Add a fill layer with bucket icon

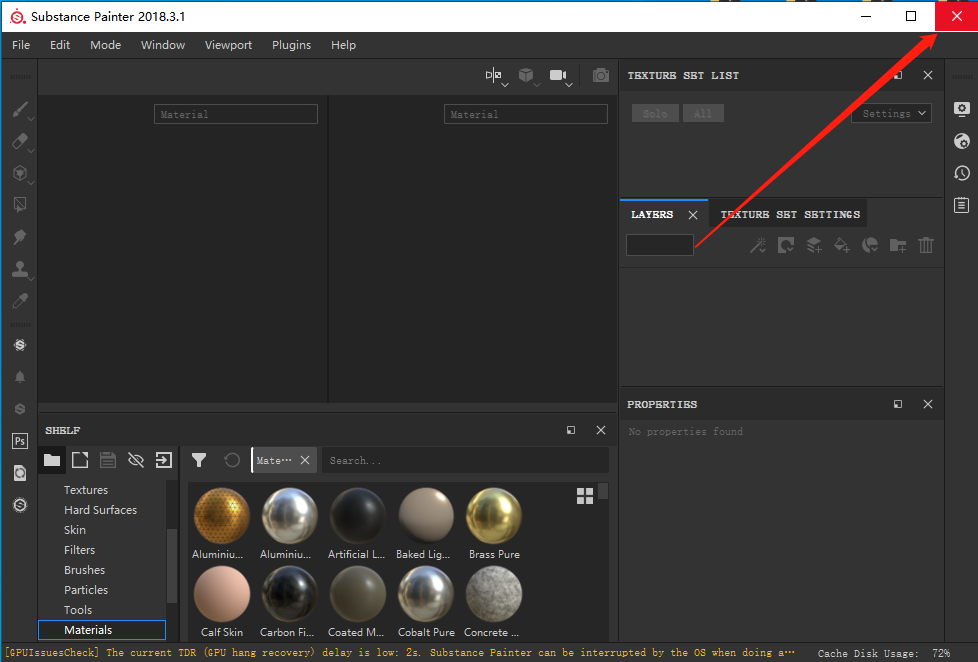tap(842, 245)
